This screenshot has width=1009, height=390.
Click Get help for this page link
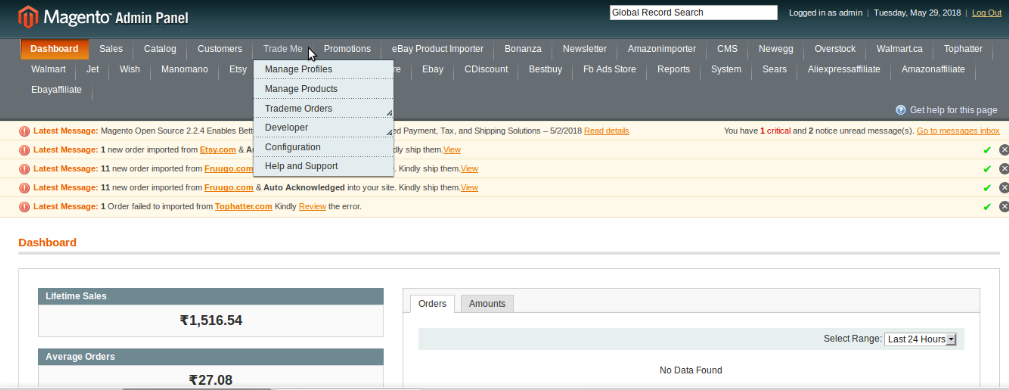(953, 110)
